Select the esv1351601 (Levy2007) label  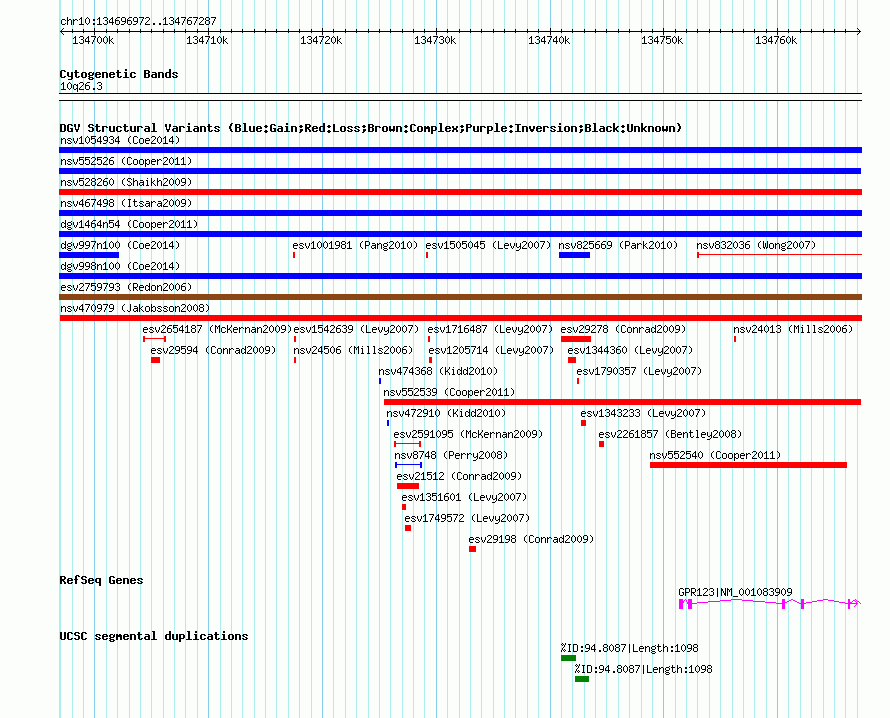pos(464,497)
